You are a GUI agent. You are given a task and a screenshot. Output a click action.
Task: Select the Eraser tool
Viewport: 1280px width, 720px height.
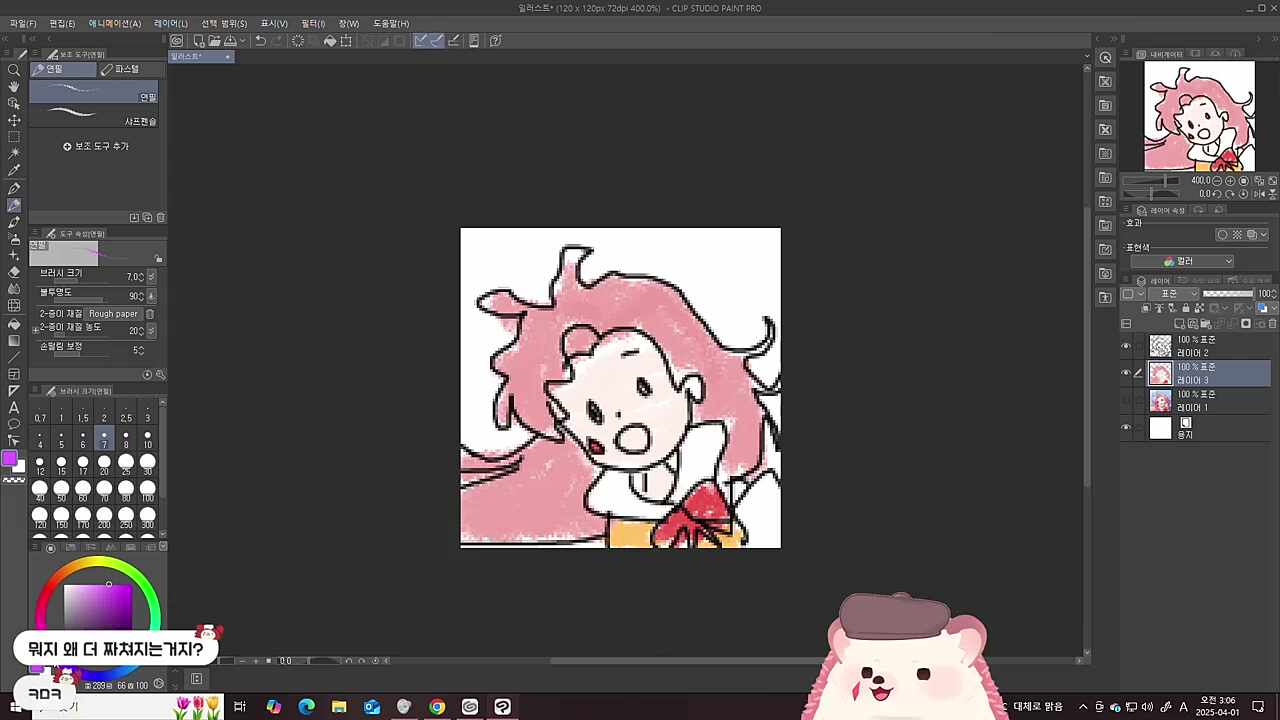point(14,272)
